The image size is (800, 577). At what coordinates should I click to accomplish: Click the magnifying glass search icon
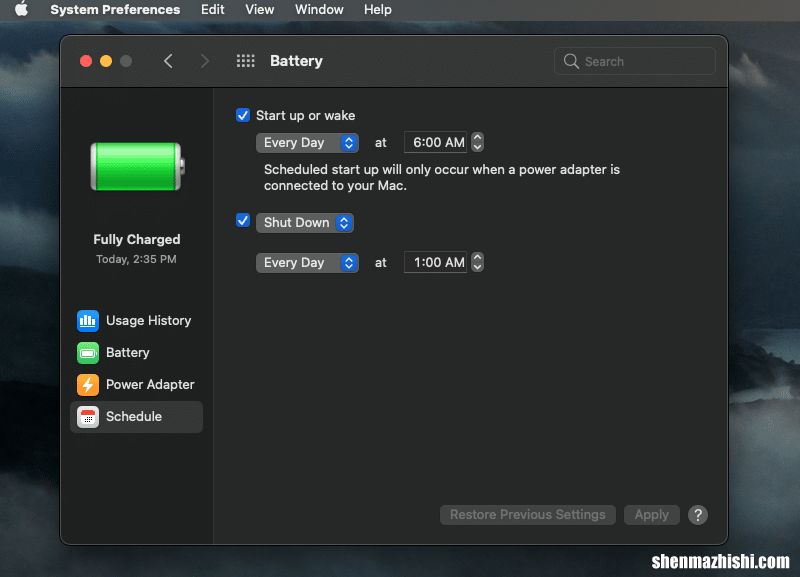tap(571, 61)
